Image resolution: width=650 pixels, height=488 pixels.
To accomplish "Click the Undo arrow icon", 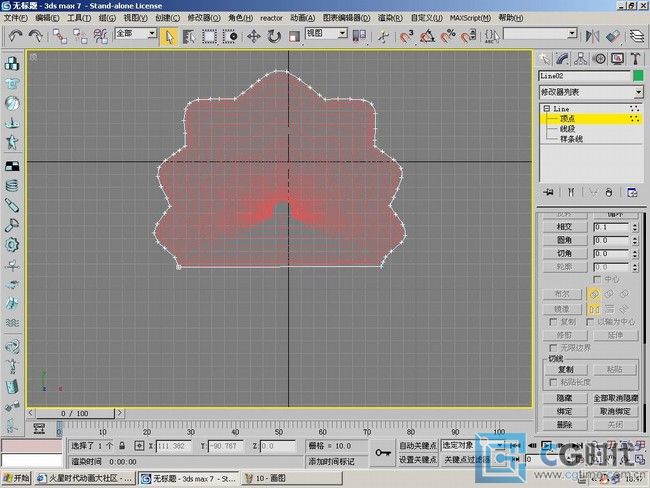I will coord(15,36).
